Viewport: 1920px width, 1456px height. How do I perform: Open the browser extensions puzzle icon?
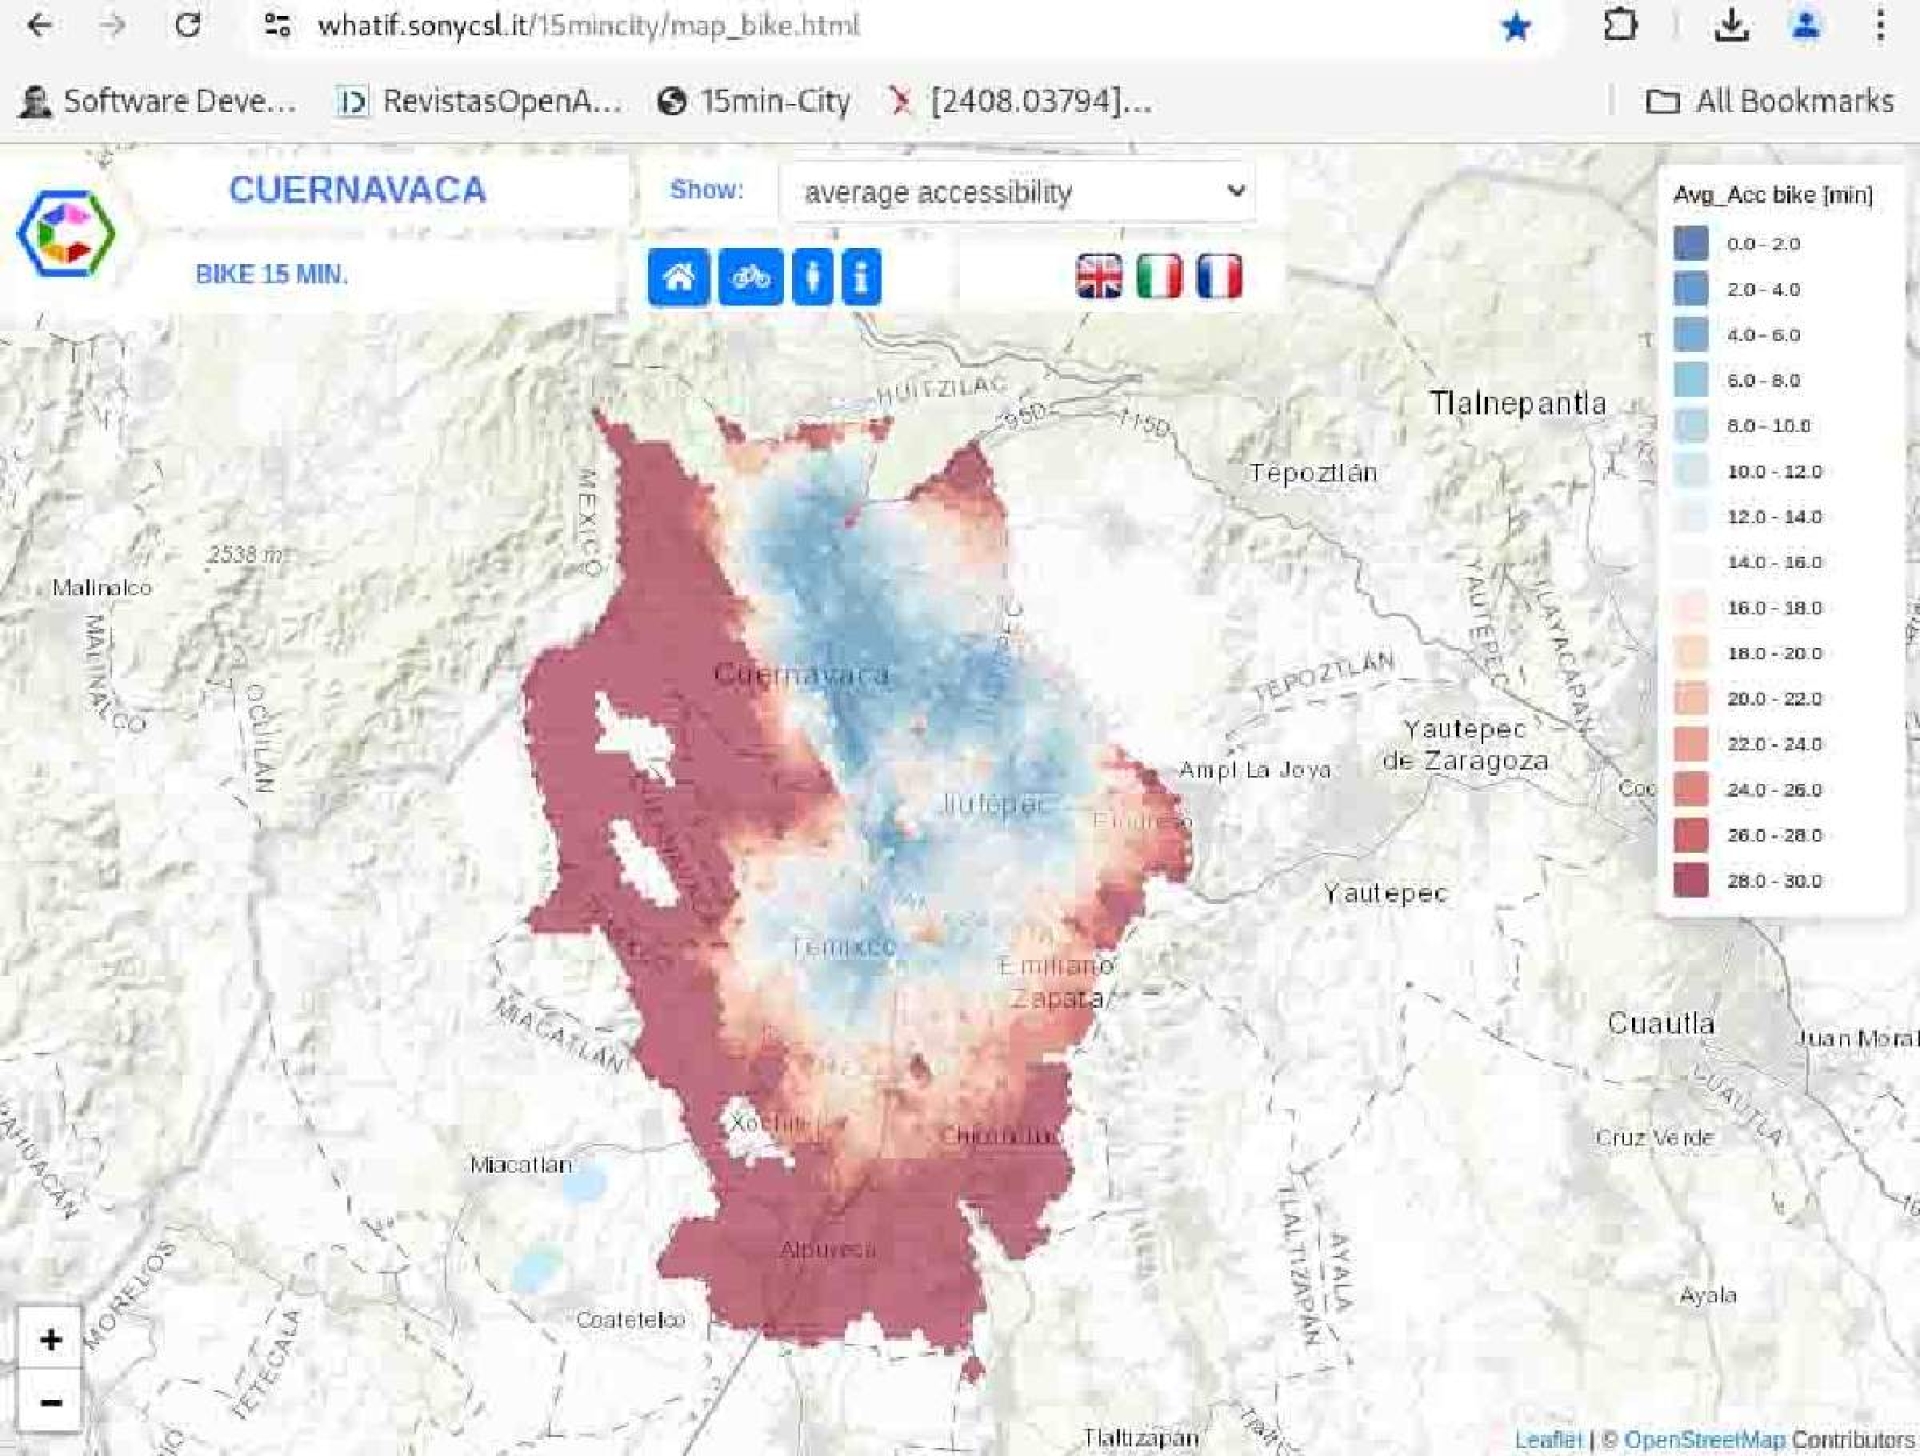(1620, 26)
